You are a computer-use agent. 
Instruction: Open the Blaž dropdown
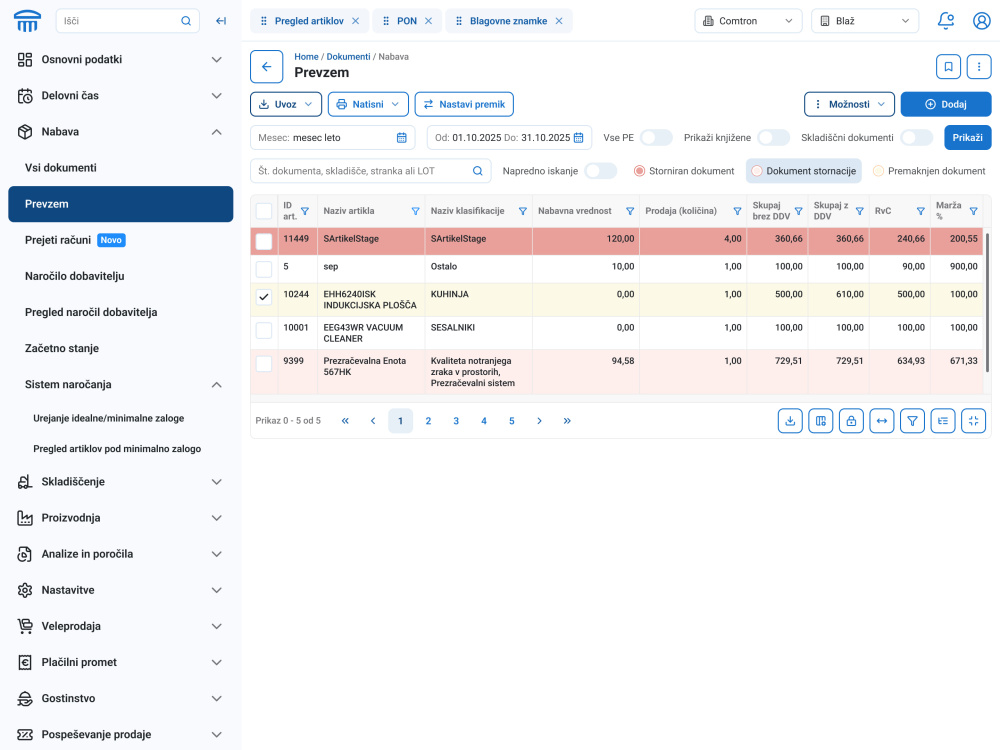coord(865,21)
